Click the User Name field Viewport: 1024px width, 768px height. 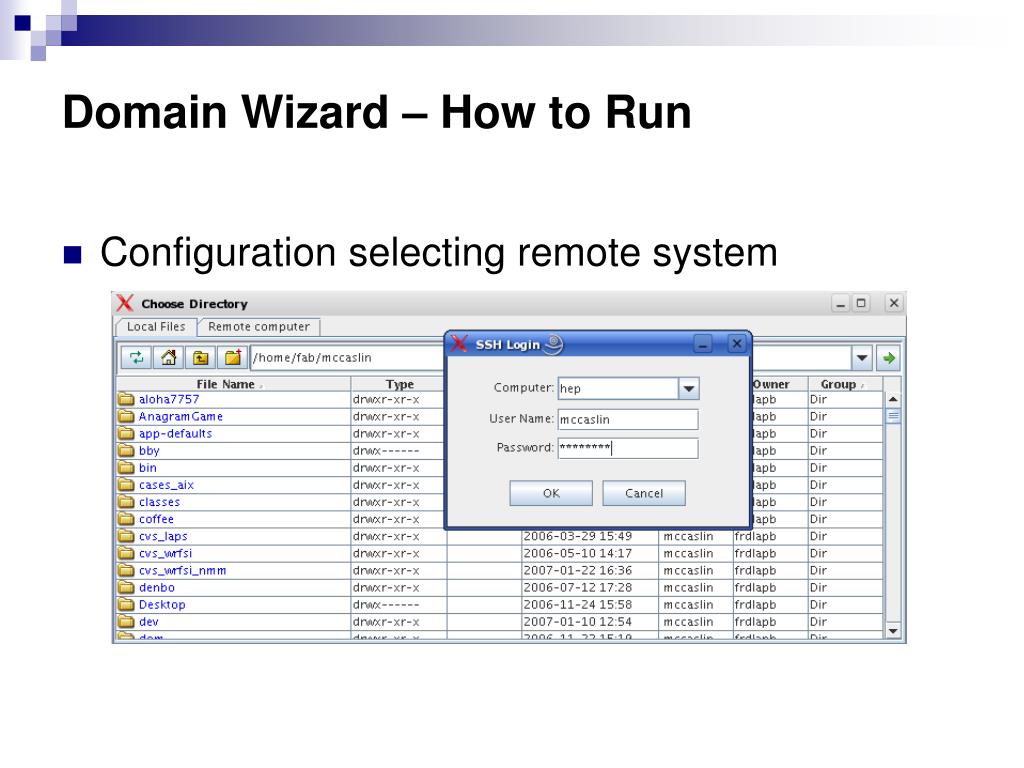(x=628, y=419)
